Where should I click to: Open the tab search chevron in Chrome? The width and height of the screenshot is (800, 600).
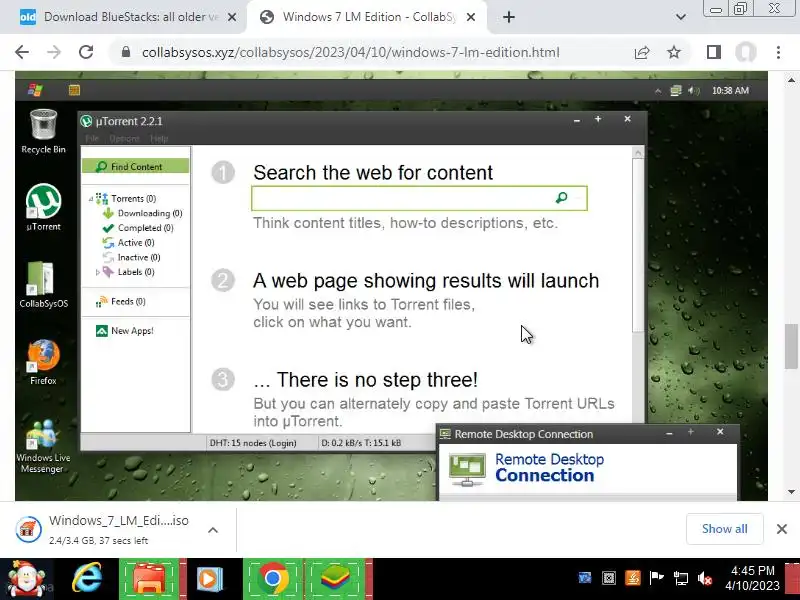681,17
